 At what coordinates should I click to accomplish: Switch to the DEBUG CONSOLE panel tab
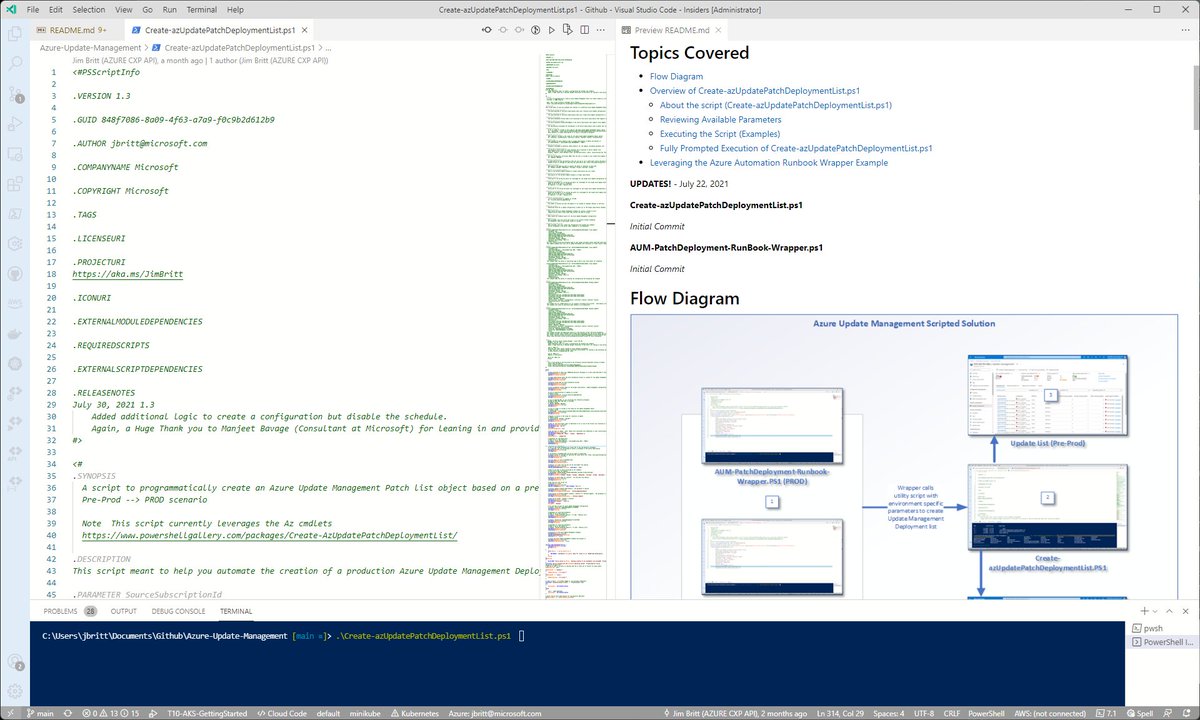click(x=179, y=611)
